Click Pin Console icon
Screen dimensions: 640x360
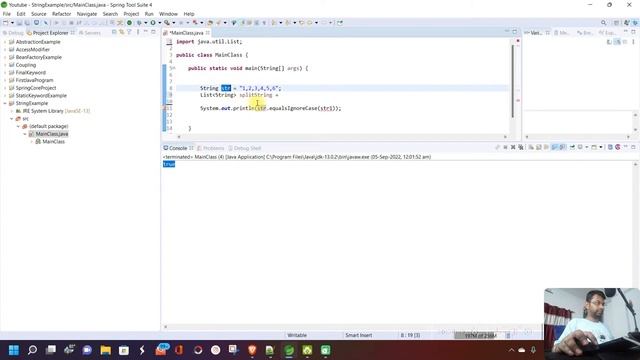coord(572,147)
